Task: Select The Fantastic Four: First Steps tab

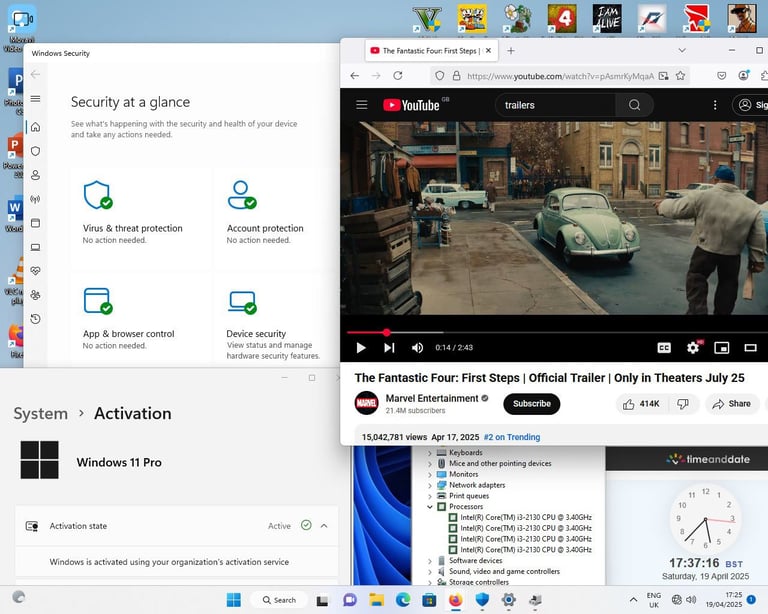Action: (432, 50)
